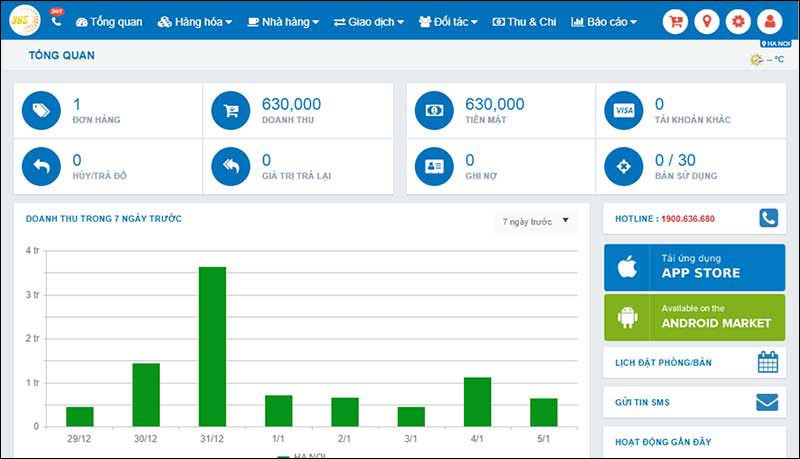Screen dimensions: 800x459
Task: Go to Tổng quan menu item
Action: (109, 21)
